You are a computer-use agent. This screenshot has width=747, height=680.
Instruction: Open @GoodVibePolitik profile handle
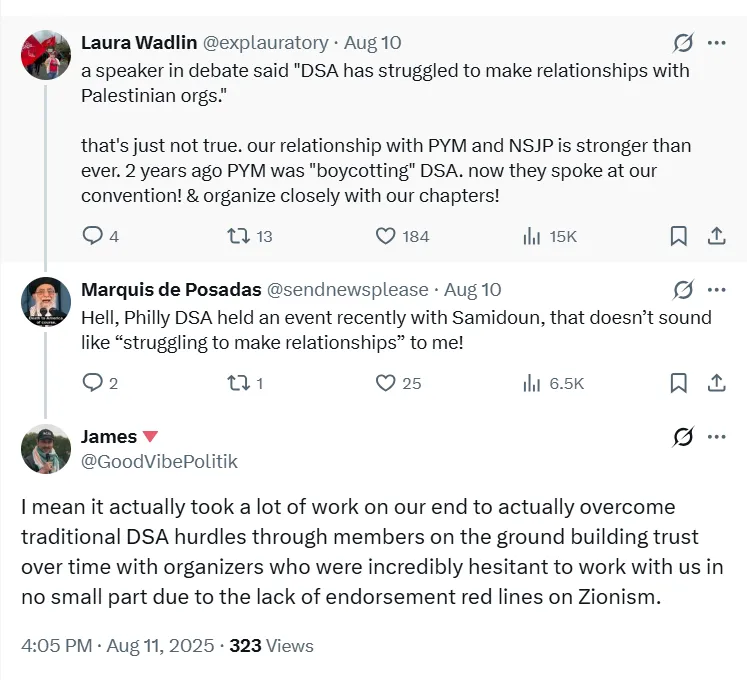coord(159,461)
